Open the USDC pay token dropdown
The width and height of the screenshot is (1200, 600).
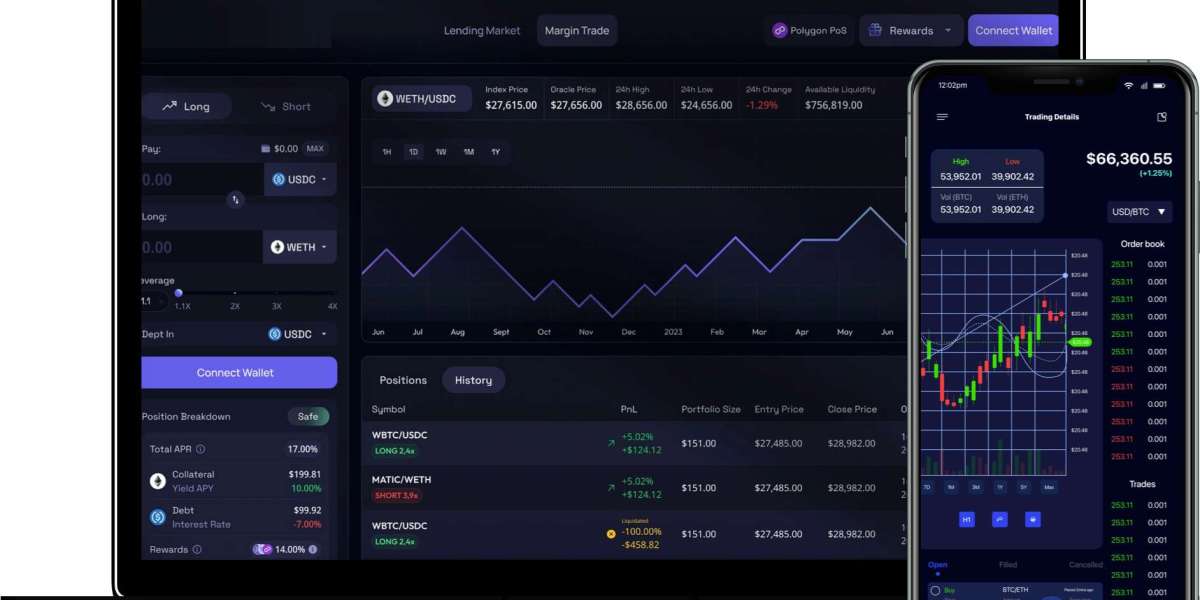[x=300, y=180]
